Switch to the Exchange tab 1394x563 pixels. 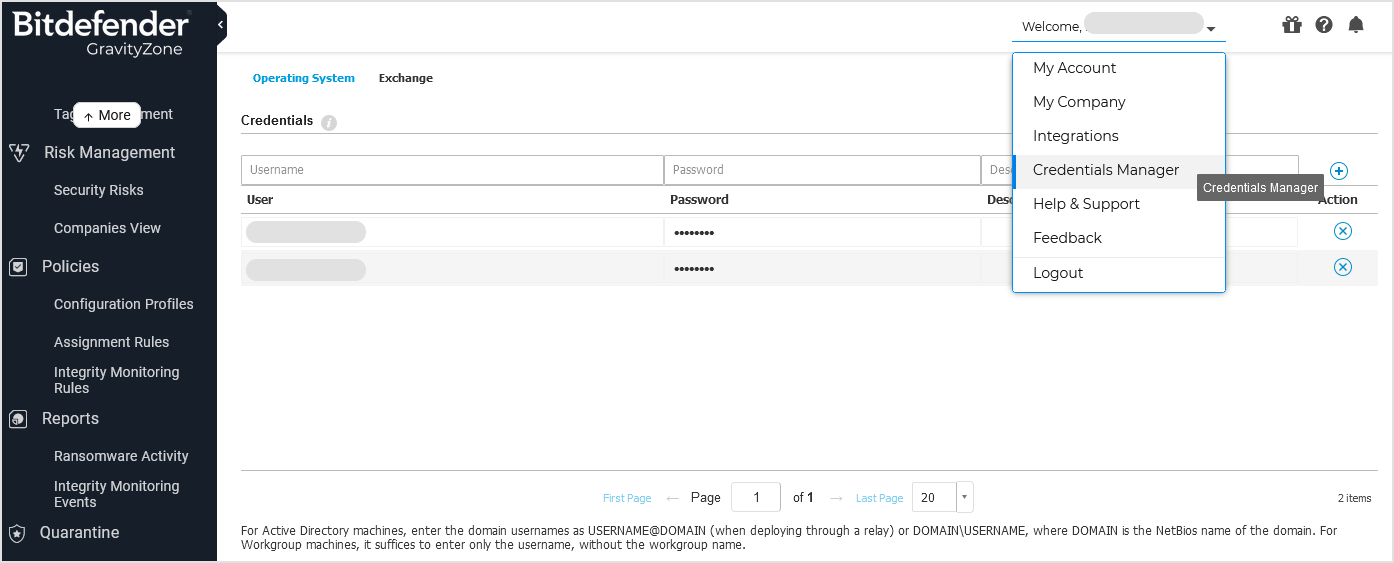pyautogui.click(x=406, y=78)
